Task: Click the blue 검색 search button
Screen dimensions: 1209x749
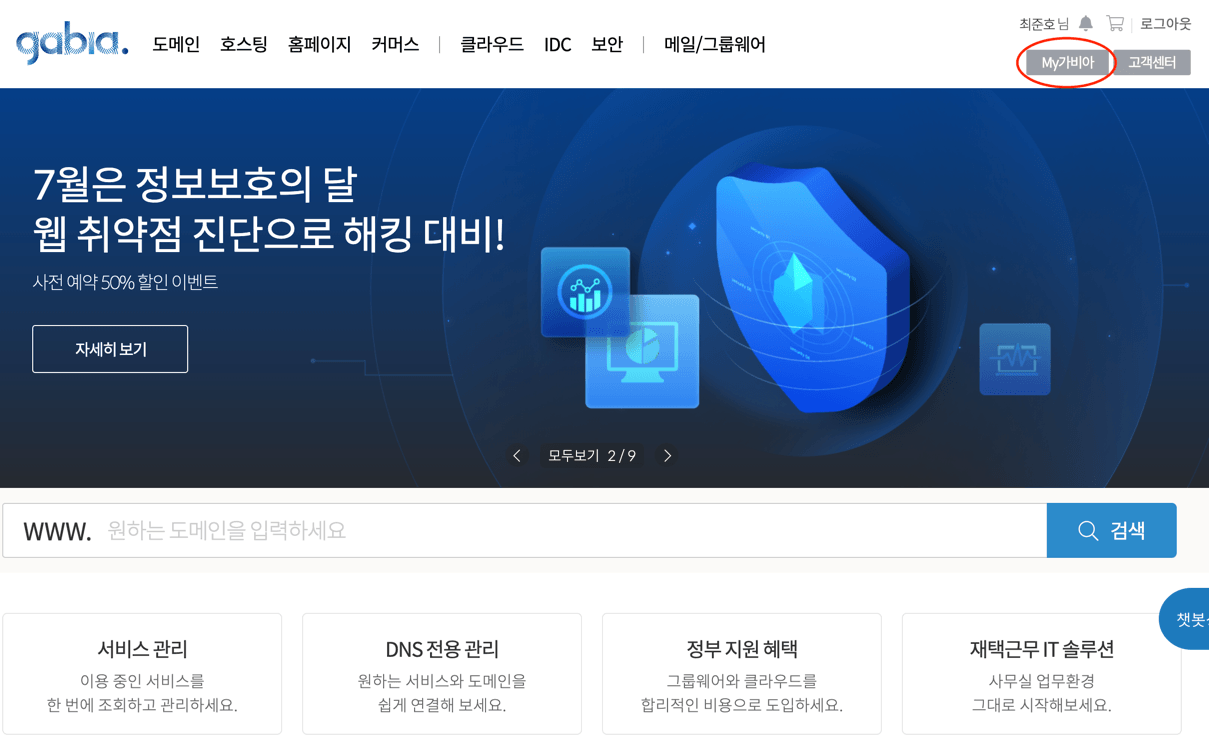Action: [1111, 530]
